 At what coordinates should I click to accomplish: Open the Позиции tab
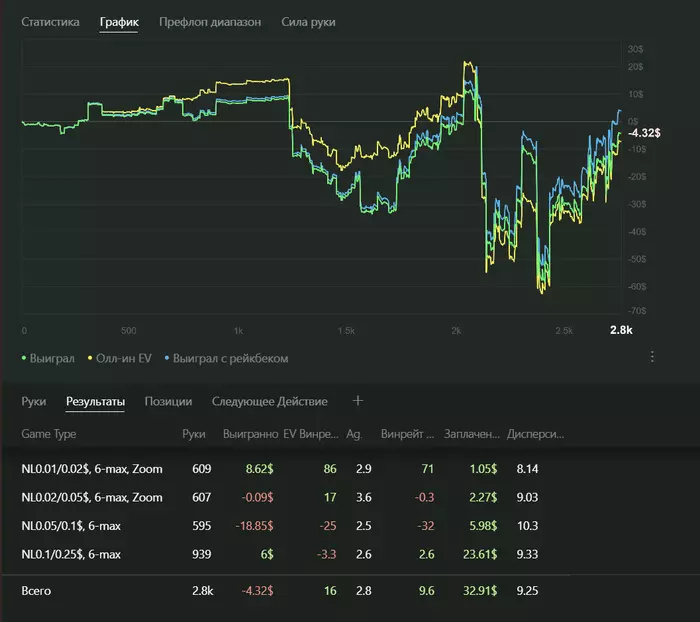pos(168,401)
